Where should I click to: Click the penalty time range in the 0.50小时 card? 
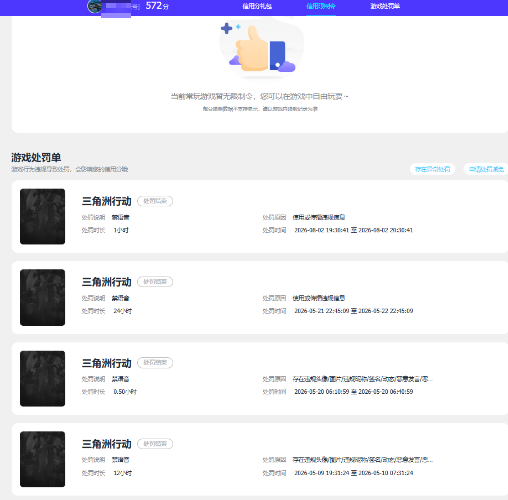click(x=353, y=392)
